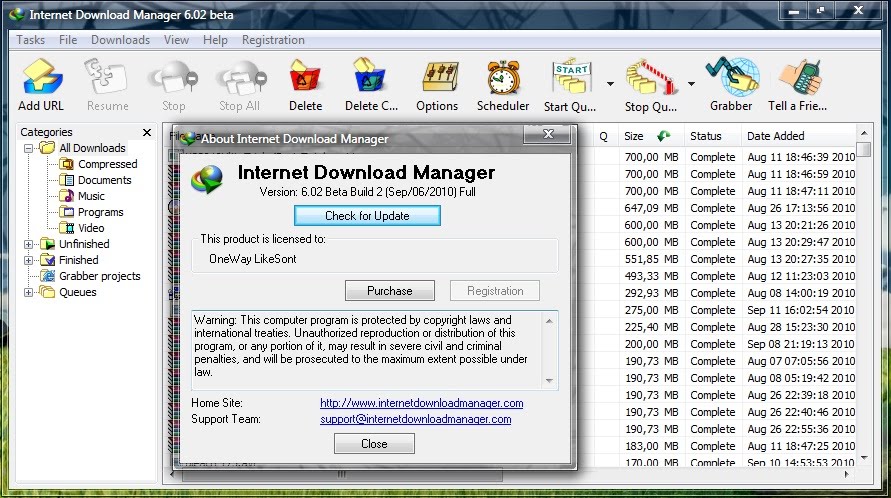Select the 493,33 MB download row

pos(723,276)
